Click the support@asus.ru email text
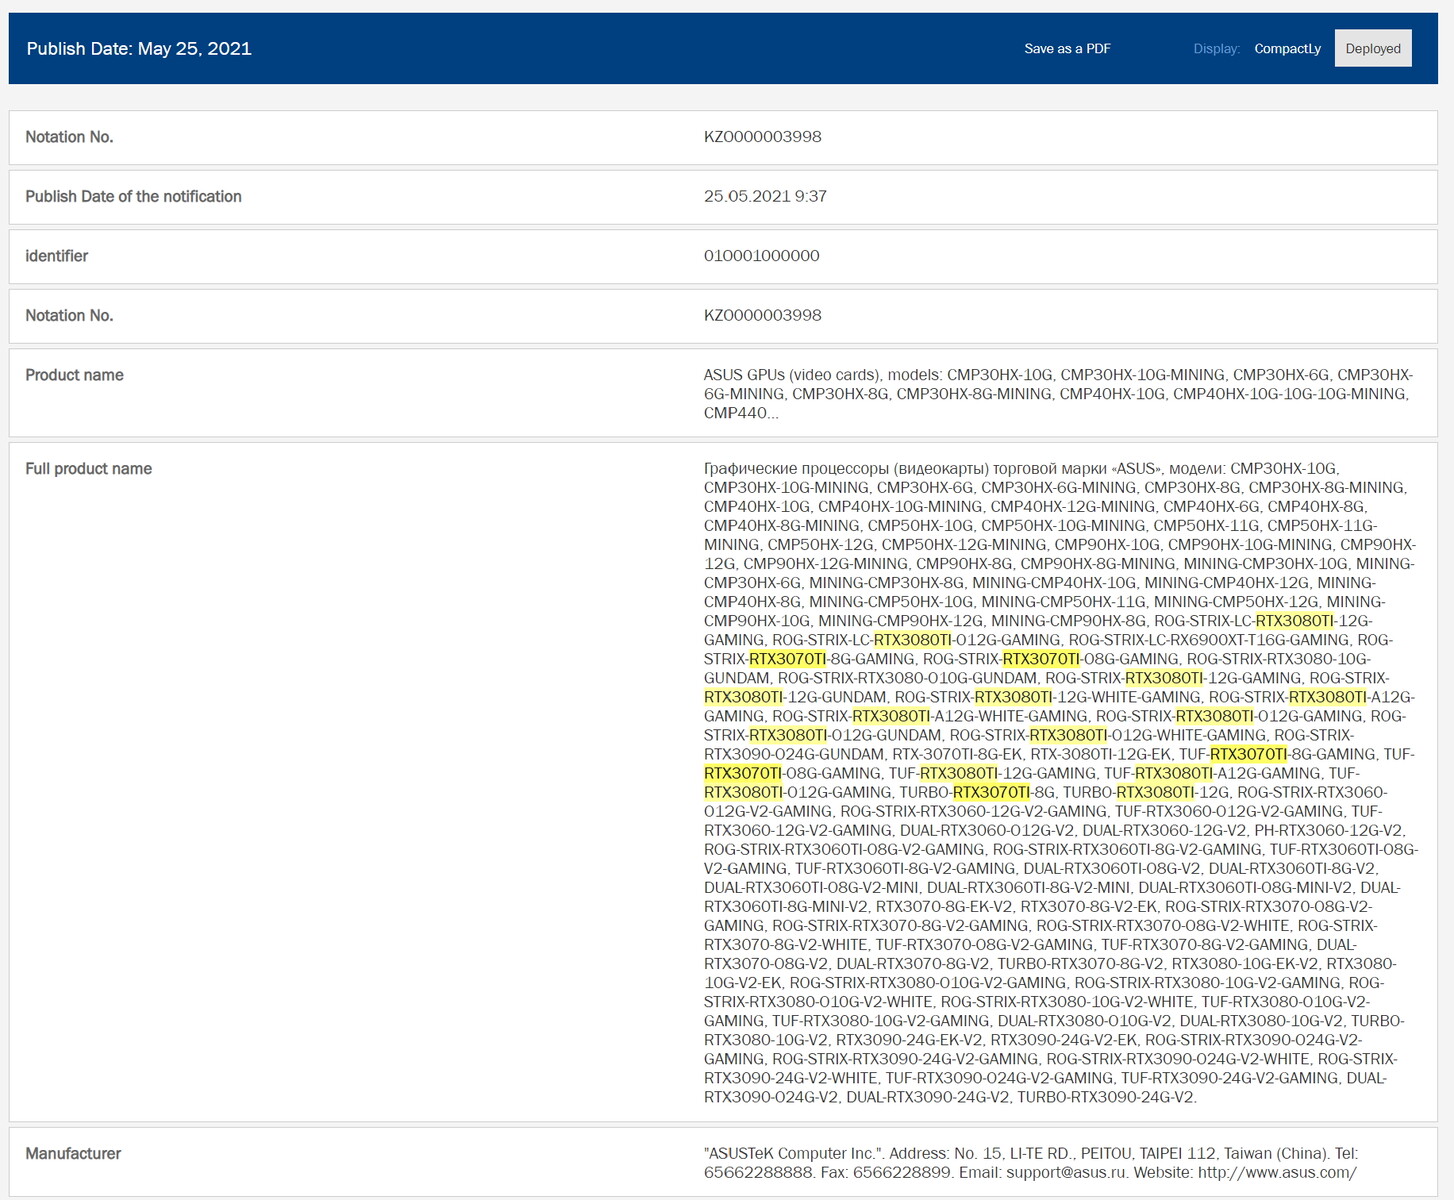 click(1064, 1173)
